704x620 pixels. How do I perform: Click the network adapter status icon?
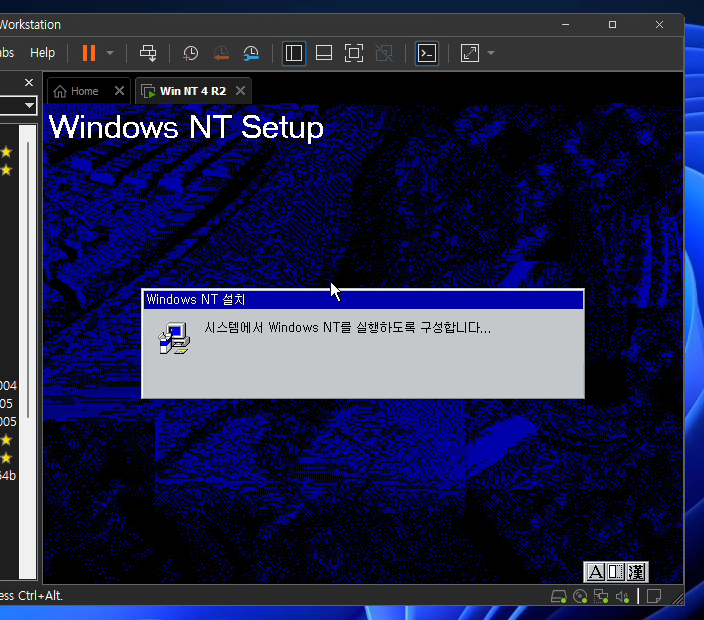(601, 596)
